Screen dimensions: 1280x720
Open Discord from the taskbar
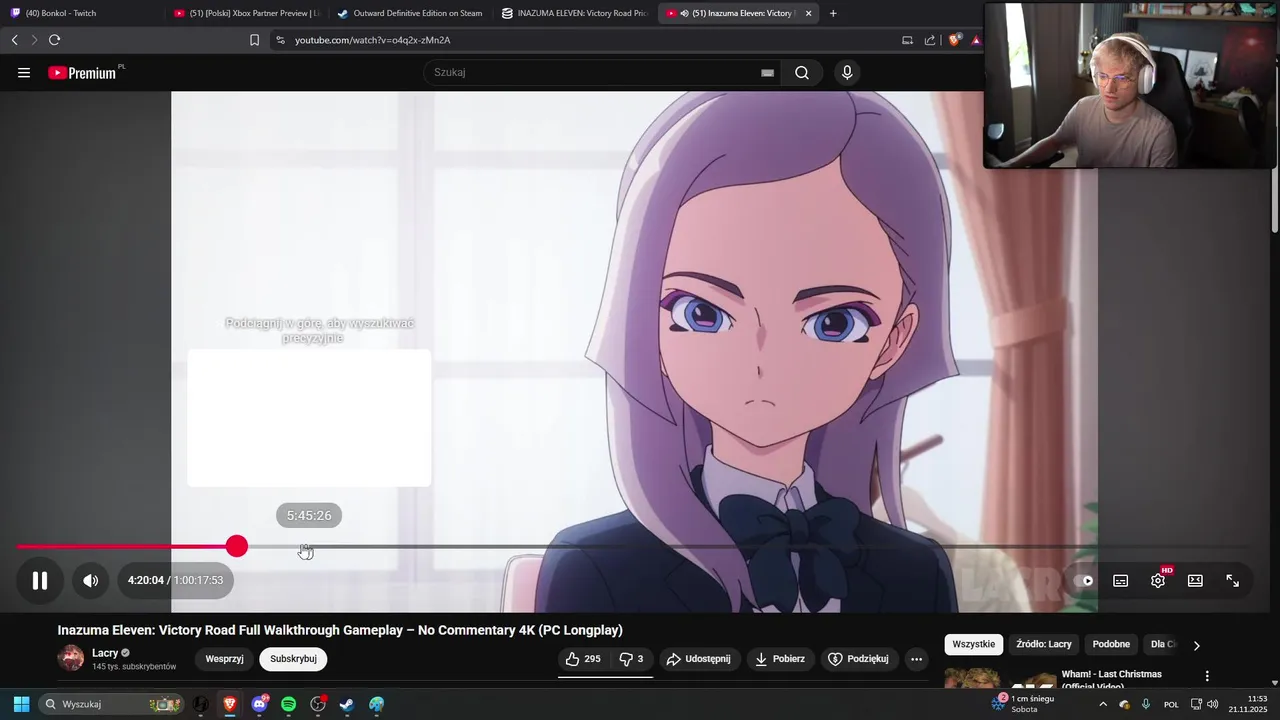260,704
